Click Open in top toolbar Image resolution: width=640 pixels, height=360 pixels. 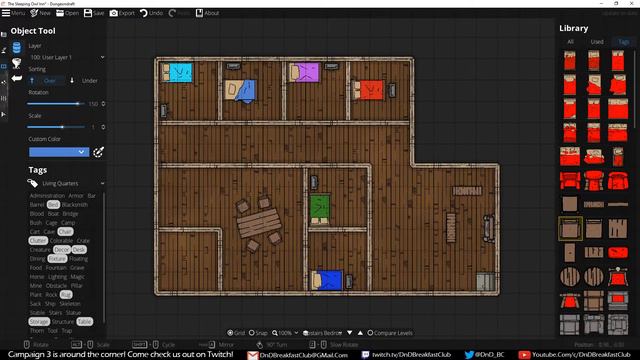(x=67, y=13)
